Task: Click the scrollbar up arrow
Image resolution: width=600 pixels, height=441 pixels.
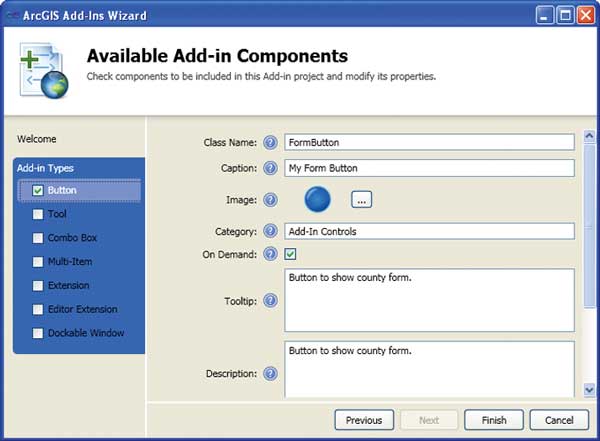Action: 589,136
